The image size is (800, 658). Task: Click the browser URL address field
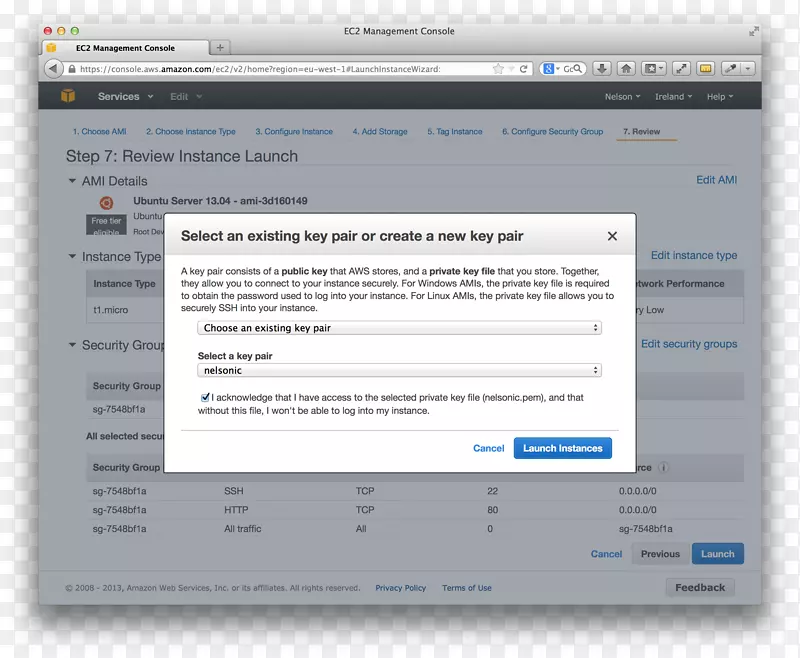(x=270, y=69)
